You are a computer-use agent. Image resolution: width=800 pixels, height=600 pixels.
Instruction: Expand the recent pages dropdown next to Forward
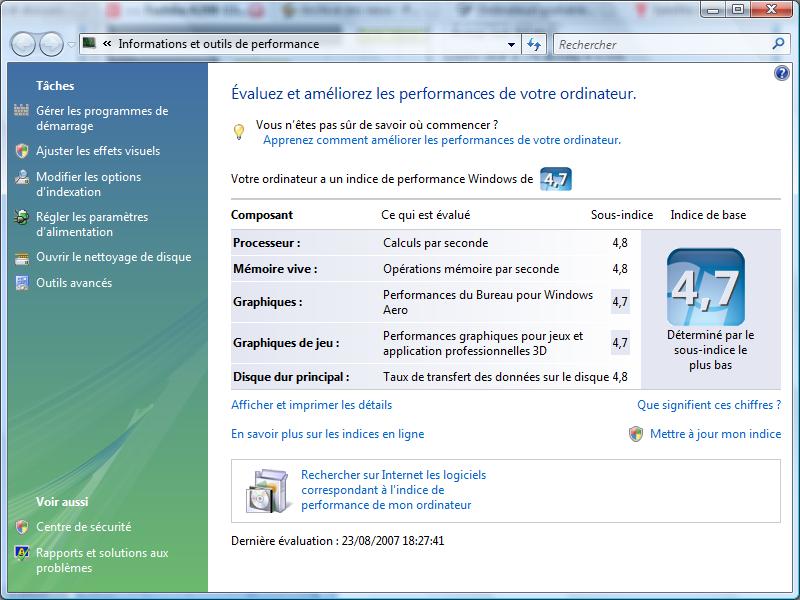(x=71, y=44)
